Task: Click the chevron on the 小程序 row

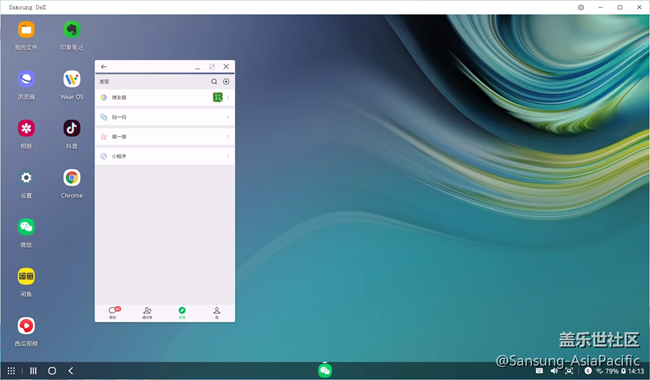Action: click(228, 156)
